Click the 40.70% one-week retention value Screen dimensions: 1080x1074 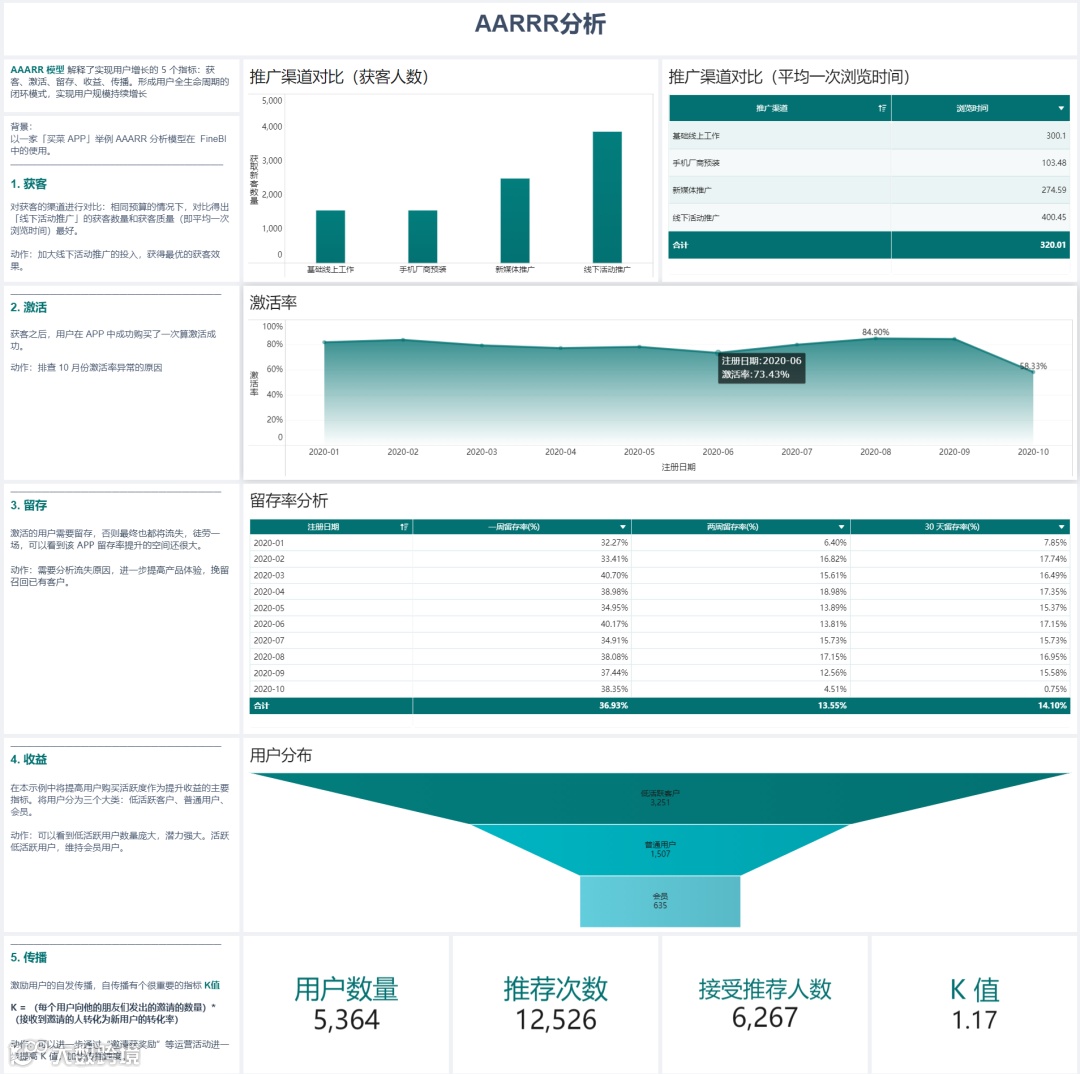click(x=614, y=575)
